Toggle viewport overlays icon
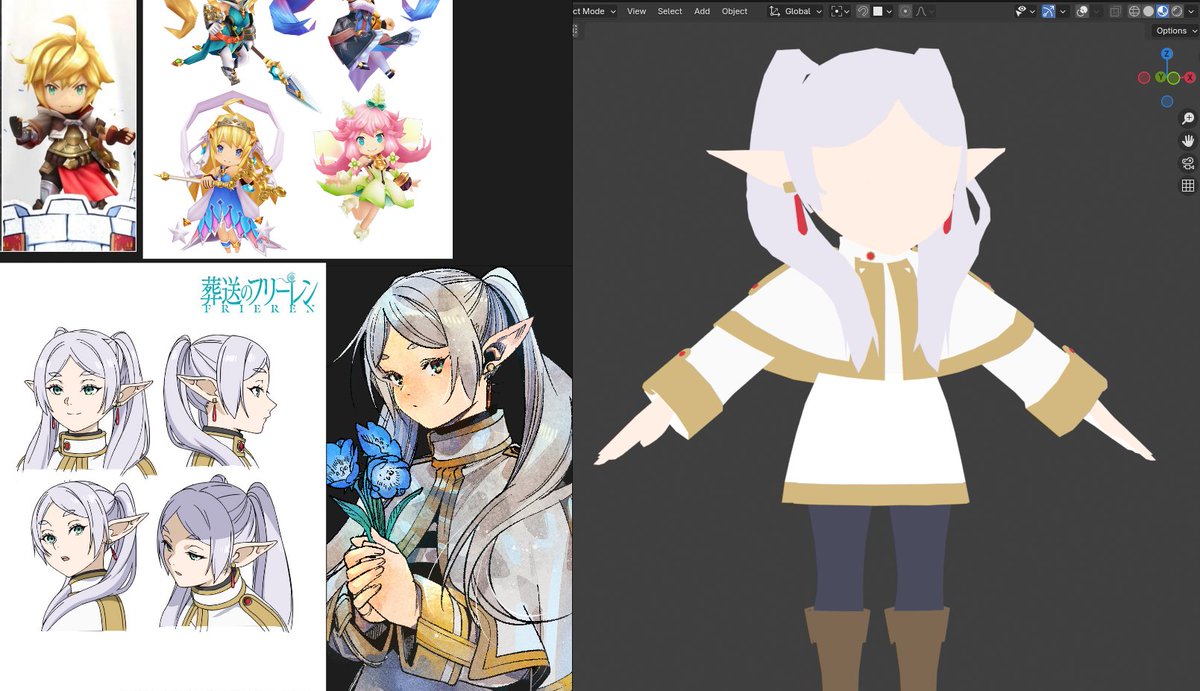 click(x=1082, y=11)
